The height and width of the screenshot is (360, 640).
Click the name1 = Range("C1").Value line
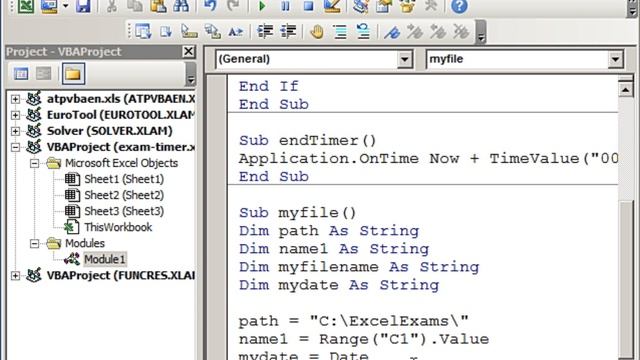click(364, 340)
